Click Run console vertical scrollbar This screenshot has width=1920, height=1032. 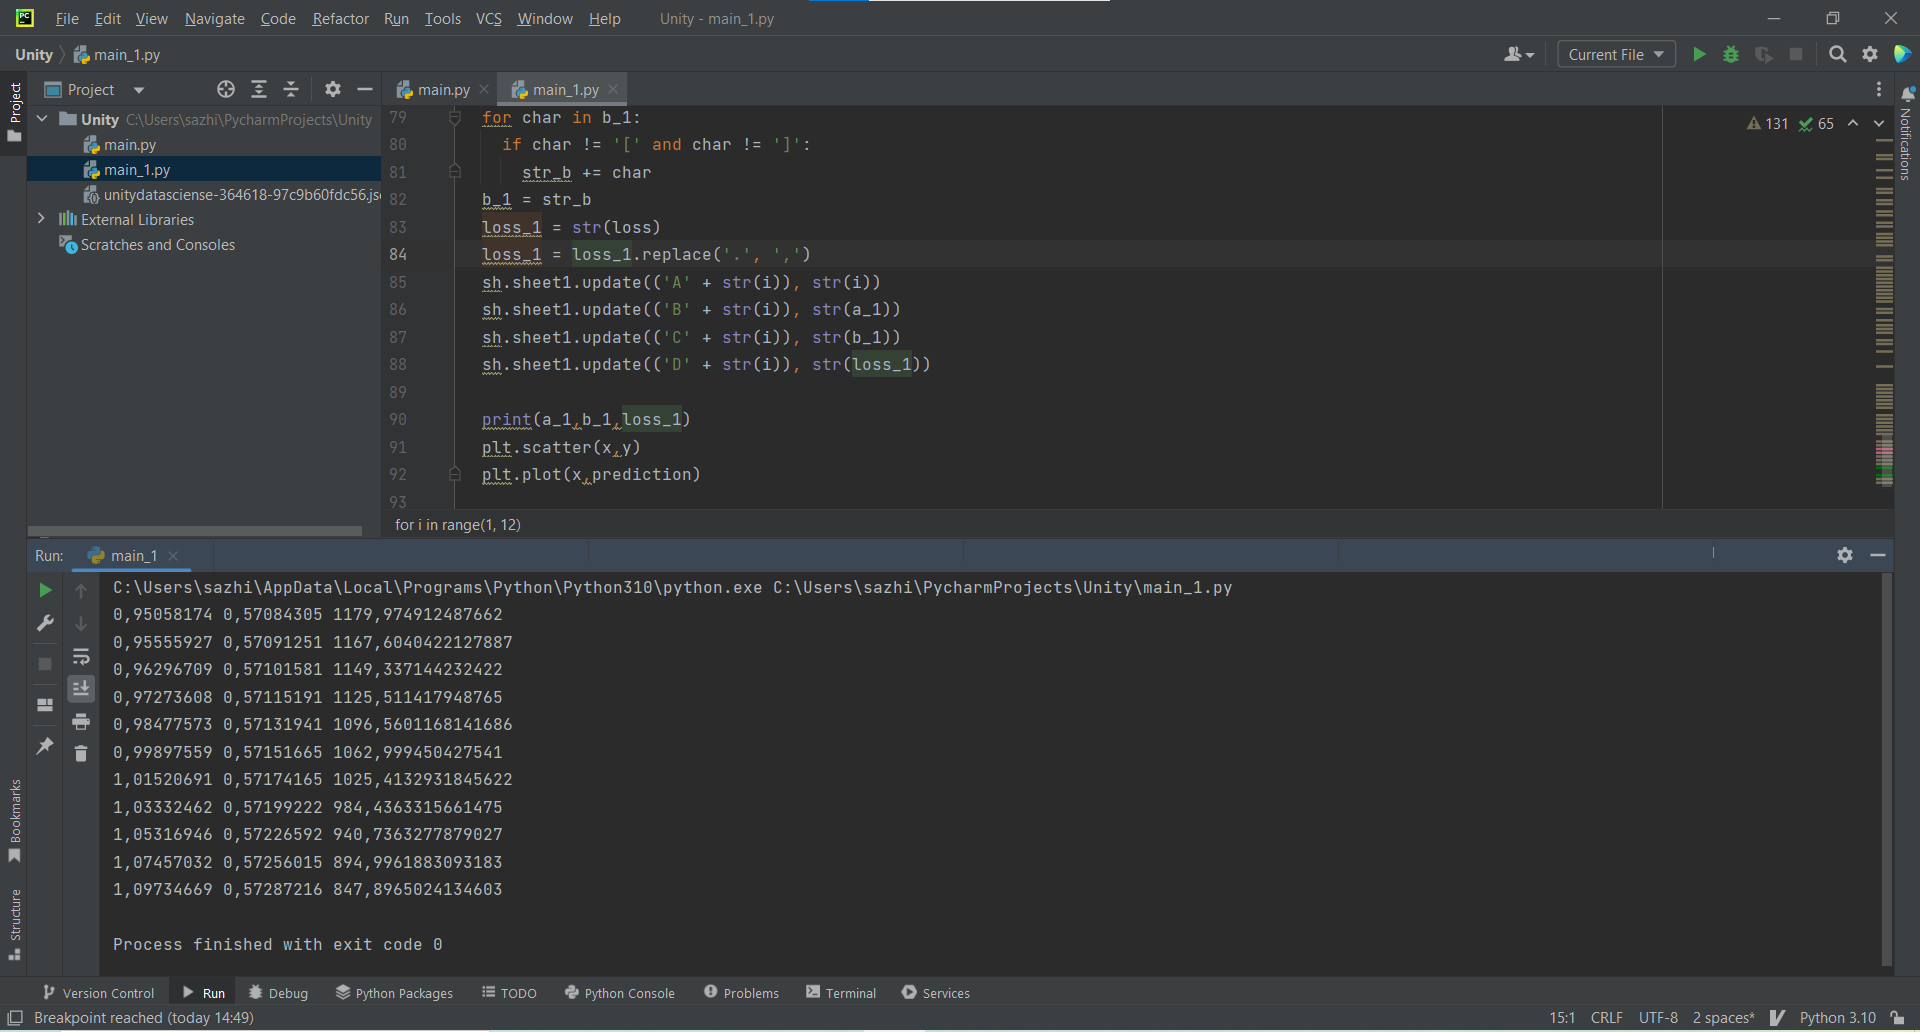click(1887, 770)
